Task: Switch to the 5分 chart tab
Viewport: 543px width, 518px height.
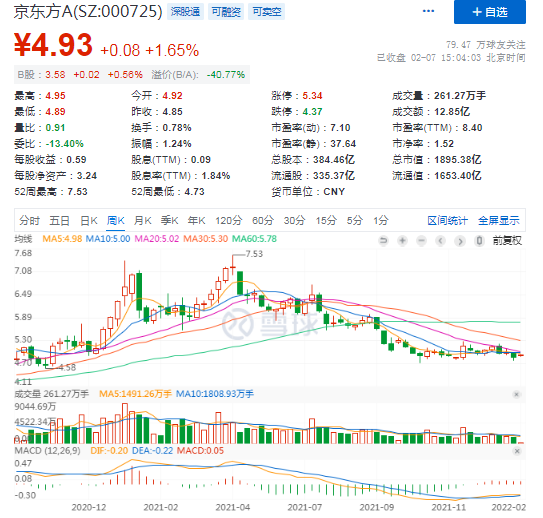Action: pyautogui.click(x=355, y=220)
